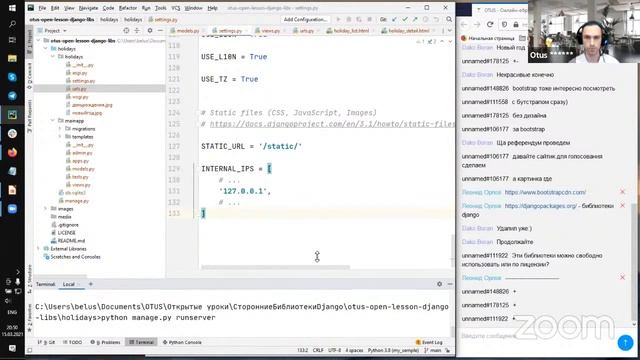Expand External Libraries node
This screenshot has height=360, width=640.
click(39, 249)
